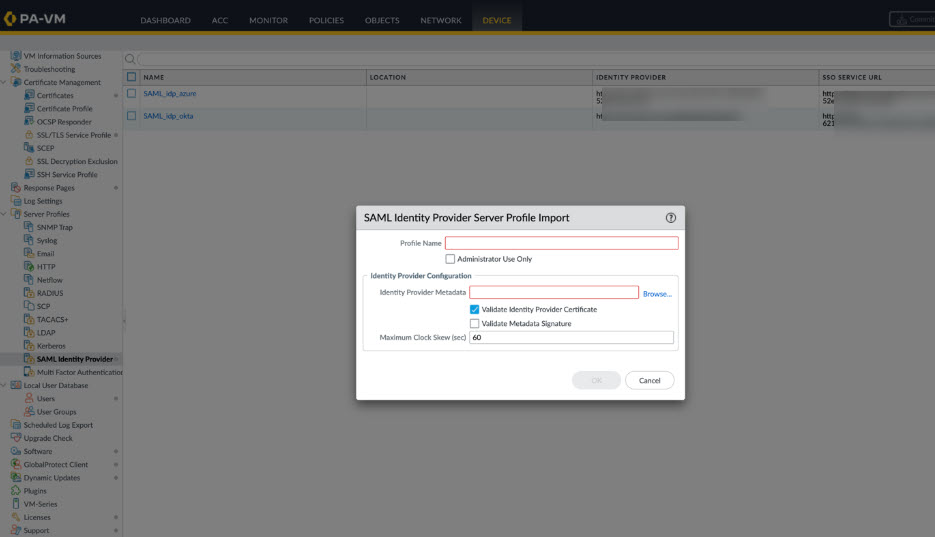The height and width of the screenshot is (537, 935).
Task: Click the Log Settings icon
Action: [16, 200]
